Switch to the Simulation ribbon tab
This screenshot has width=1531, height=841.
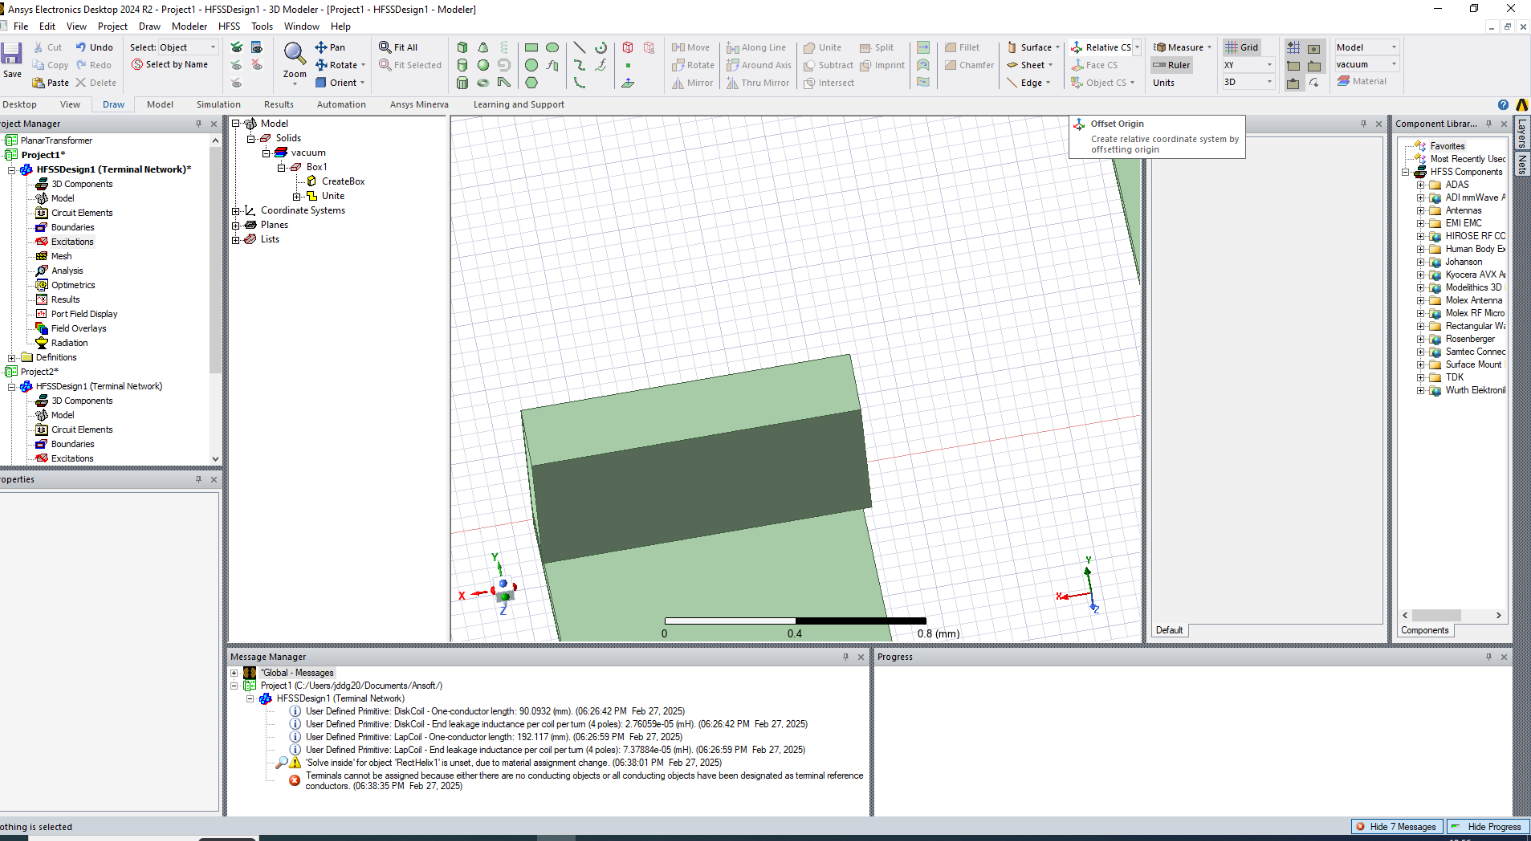coord(218,104)
